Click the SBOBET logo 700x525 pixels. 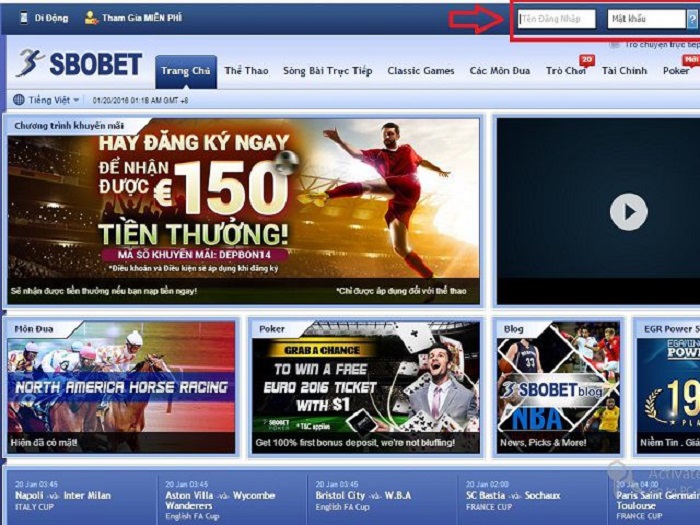pyautogui.click(x=78, y=65)
